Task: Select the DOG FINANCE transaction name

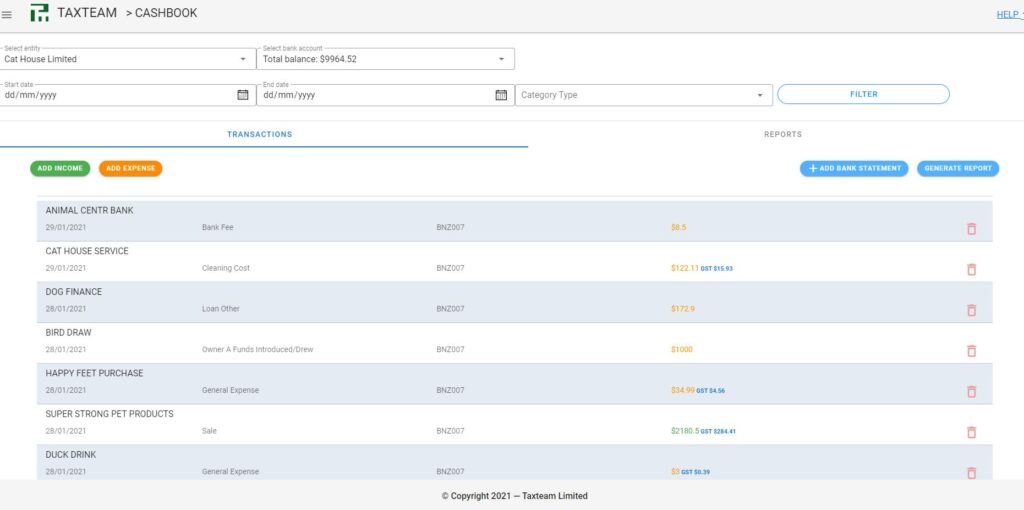Action: [x=74, y=292]
